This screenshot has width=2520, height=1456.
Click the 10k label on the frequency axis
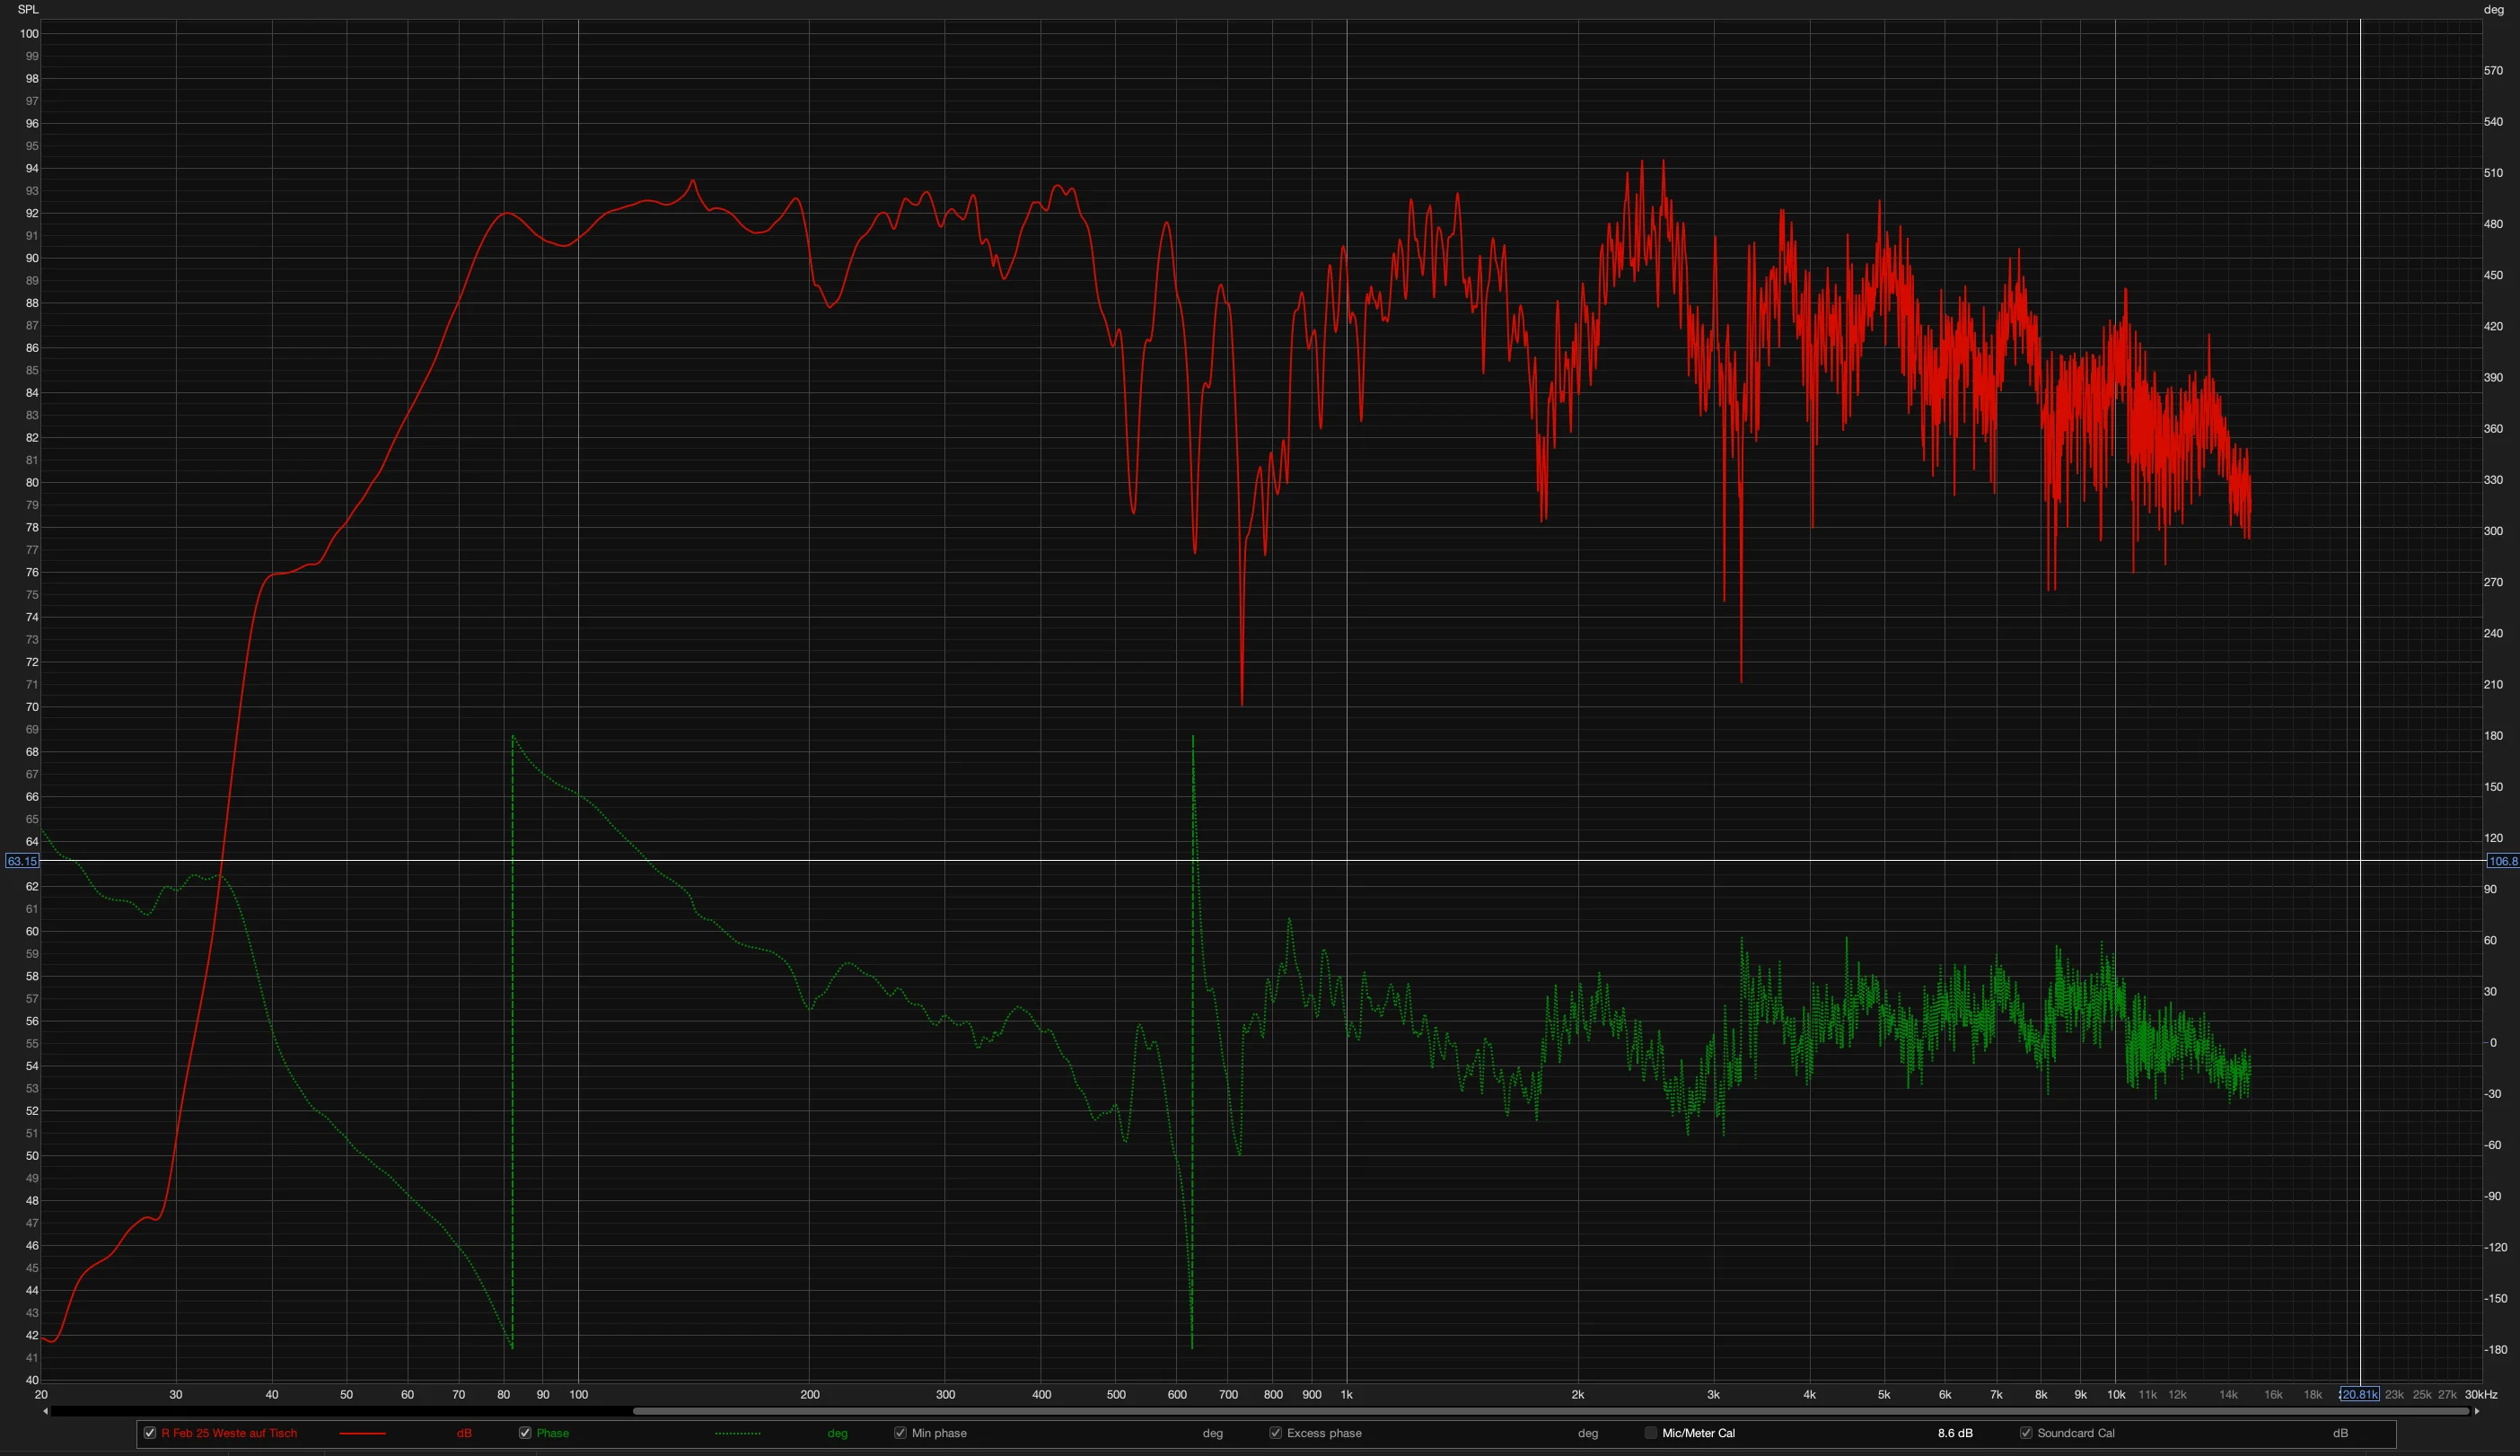point(2115,1395)
